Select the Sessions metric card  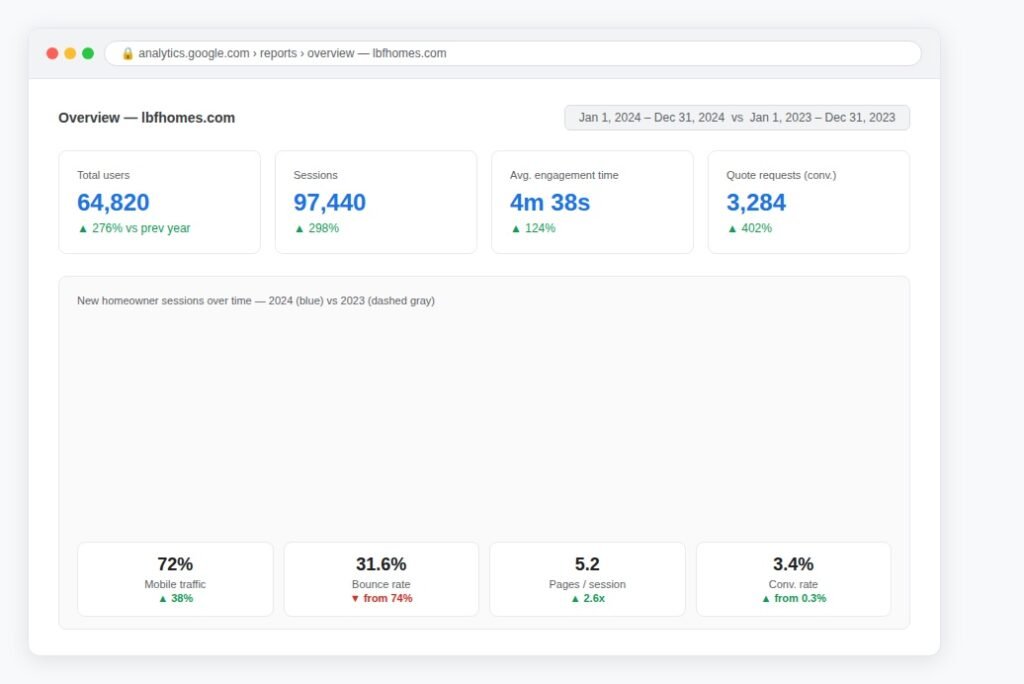(x=376, y=202)
